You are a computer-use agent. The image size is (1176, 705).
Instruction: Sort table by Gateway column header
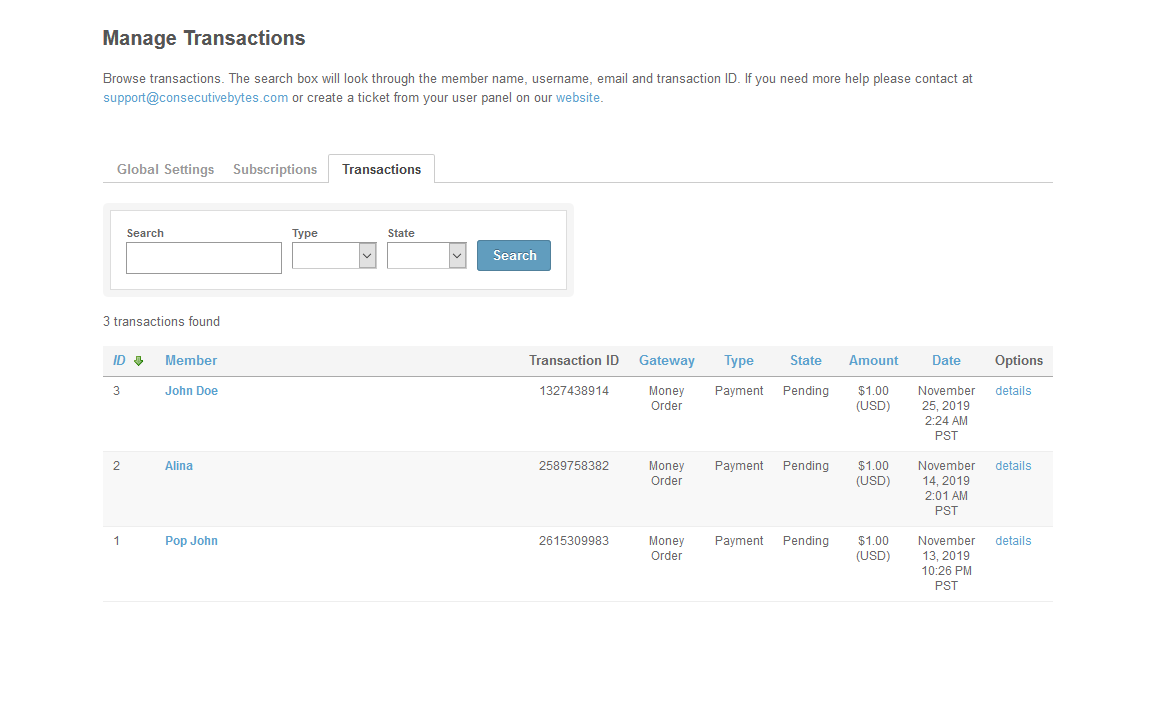(666, 361)
